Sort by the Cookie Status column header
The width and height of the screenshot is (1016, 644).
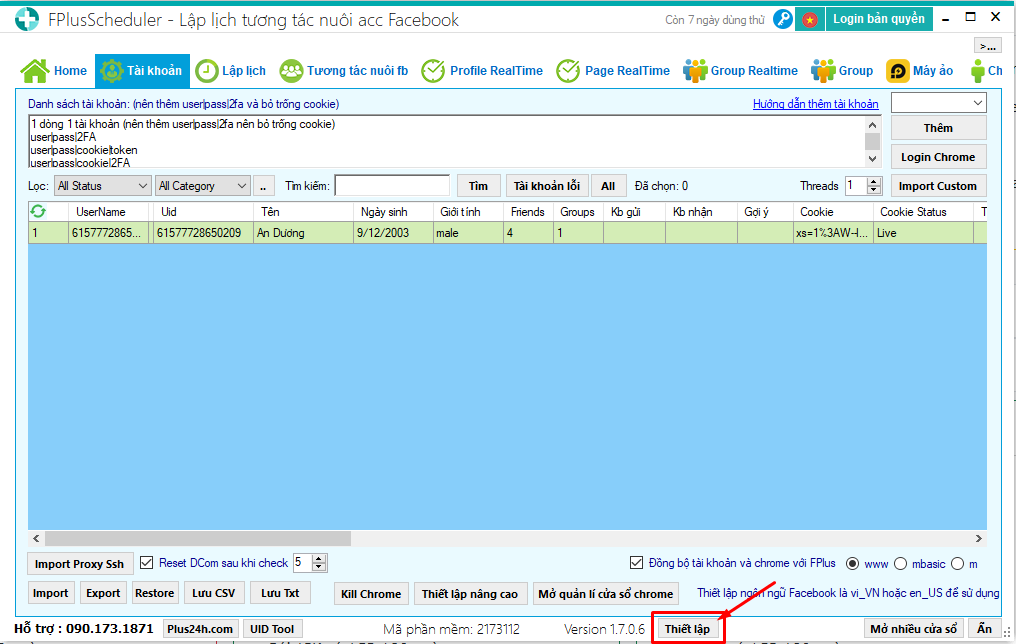(923, 212)
